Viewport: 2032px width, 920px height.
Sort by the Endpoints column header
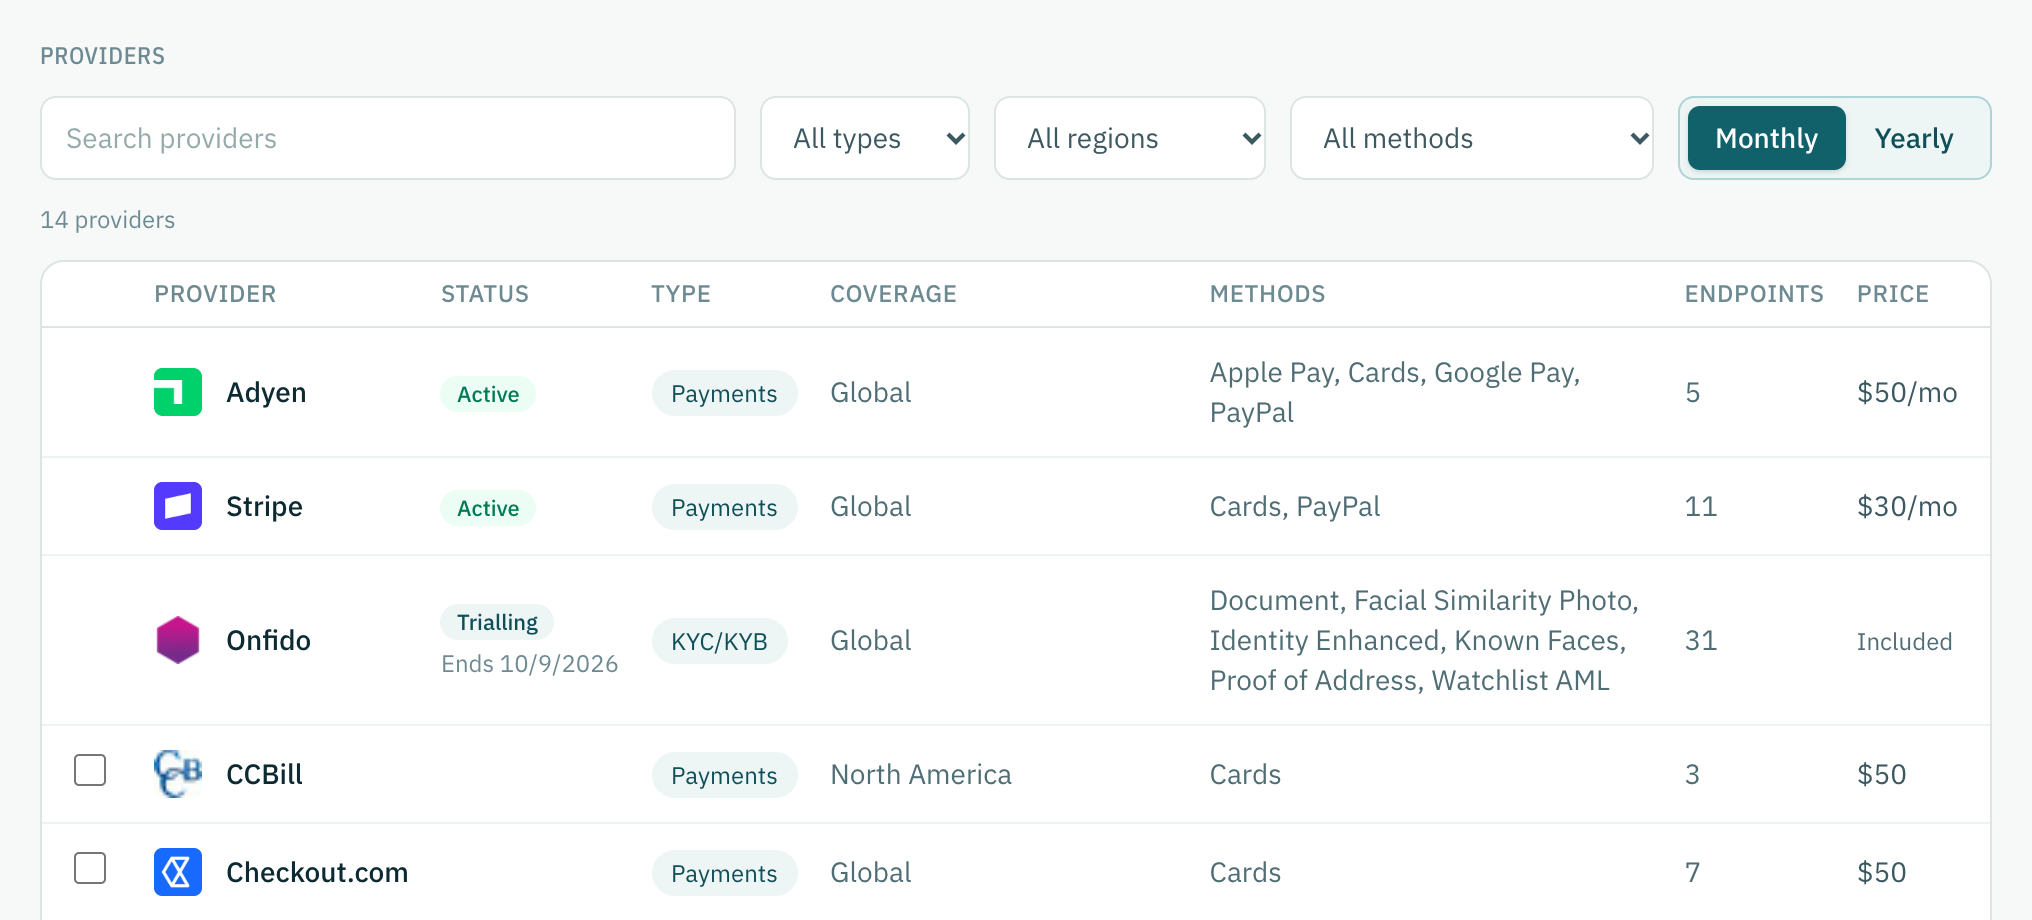(x=1754, y=294)
